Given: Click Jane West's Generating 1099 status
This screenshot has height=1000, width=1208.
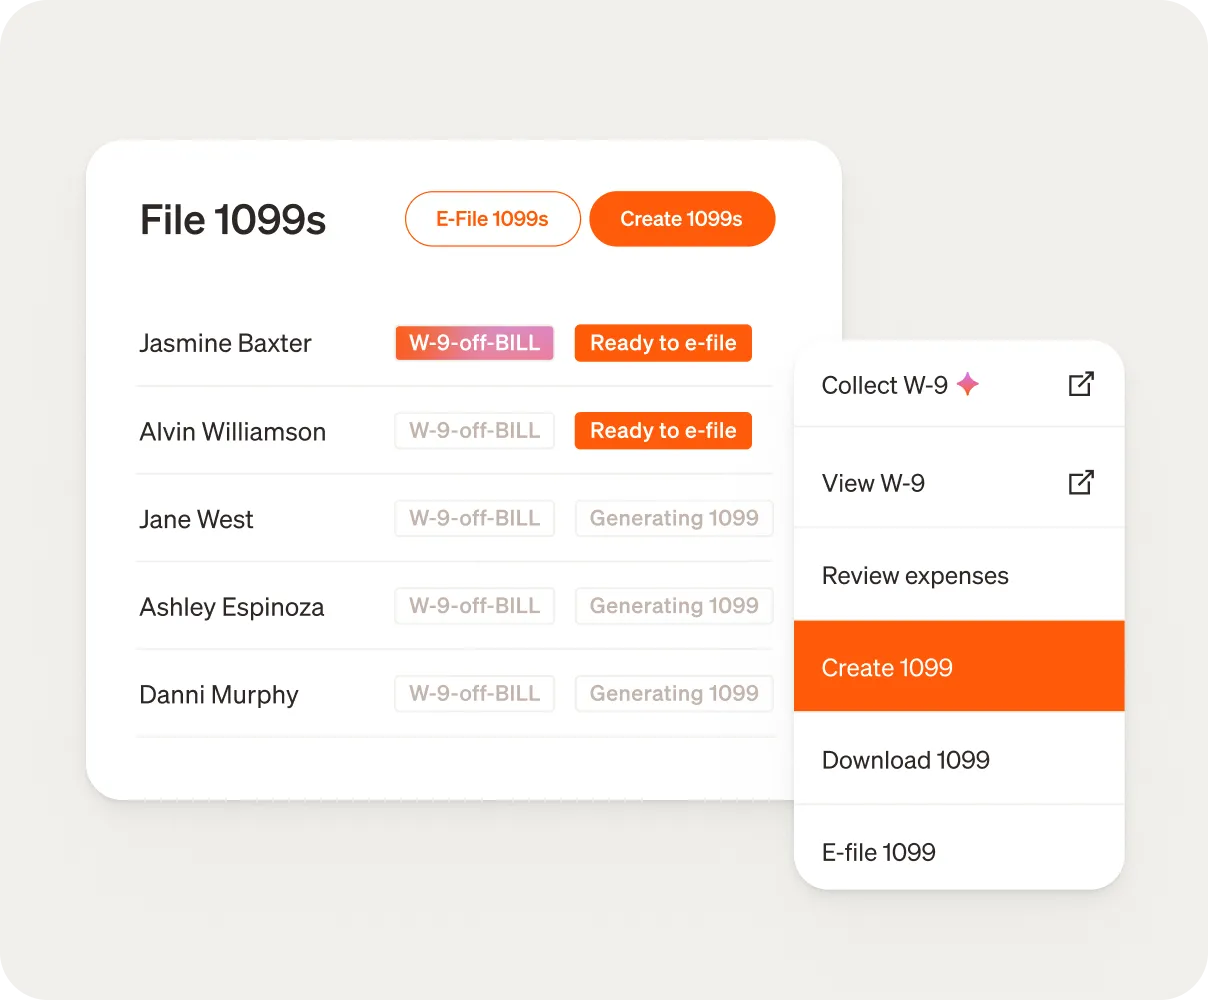Looking at the screenshot, I should coord(674,518).
